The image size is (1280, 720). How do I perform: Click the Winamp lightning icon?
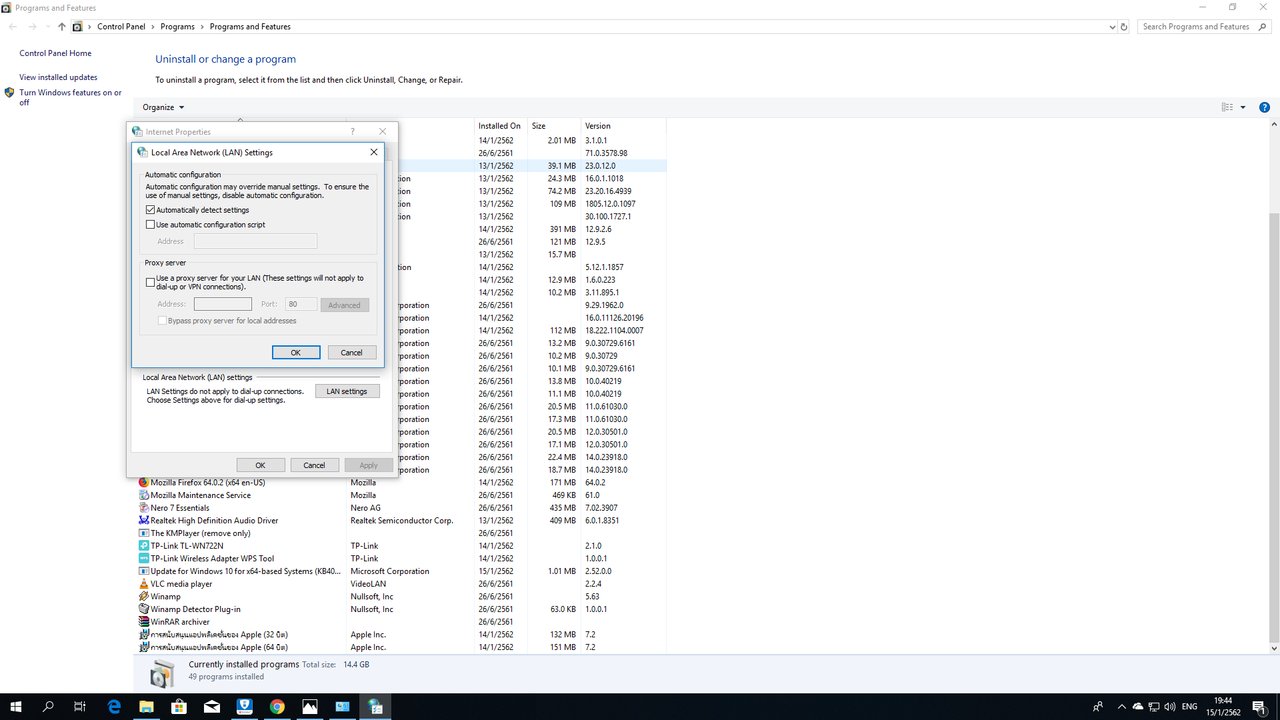coord(144,596)
